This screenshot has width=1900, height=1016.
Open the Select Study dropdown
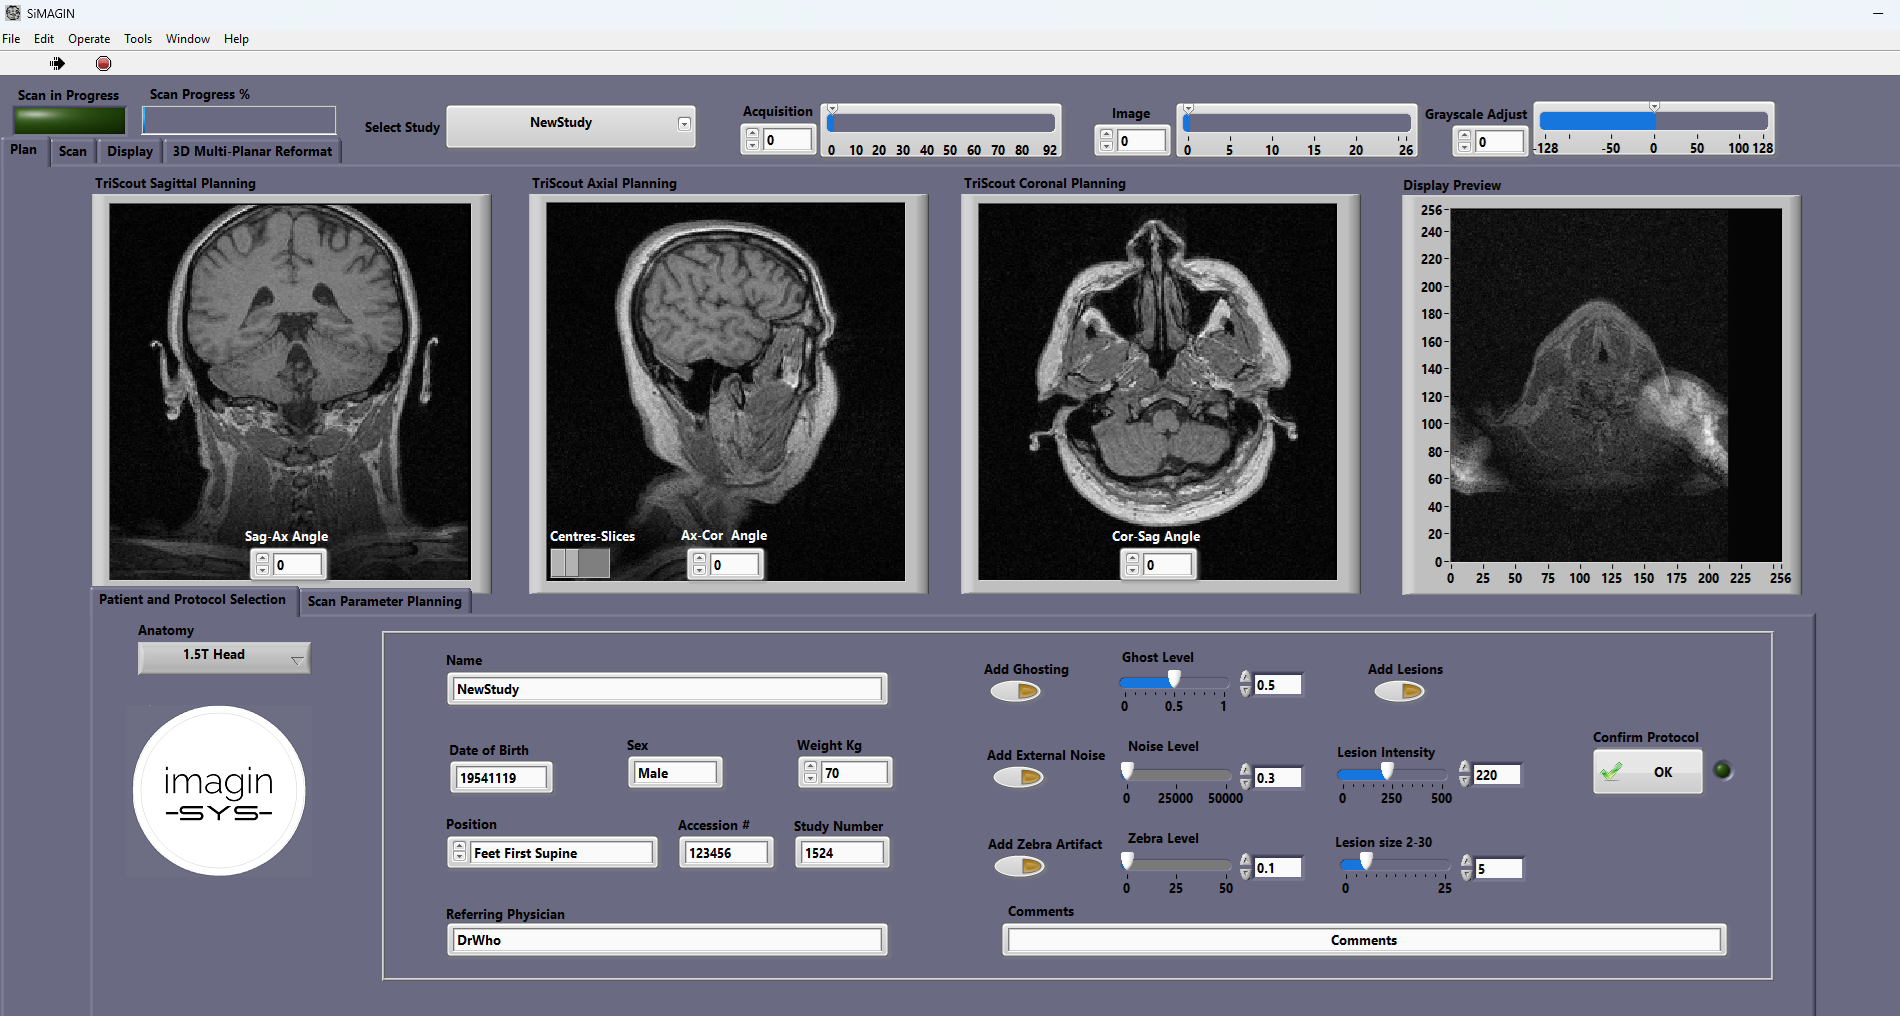683,125
